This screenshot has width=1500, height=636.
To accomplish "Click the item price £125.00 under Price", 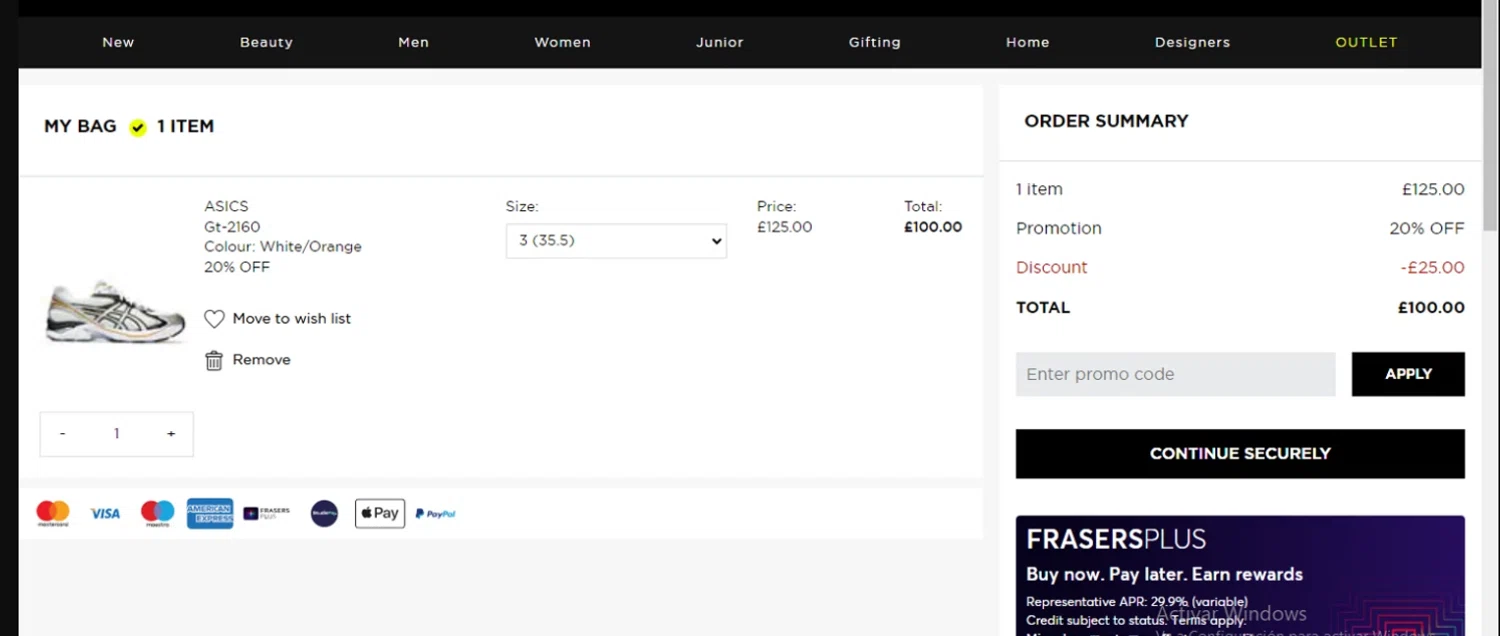I will [x=785, y=227].
